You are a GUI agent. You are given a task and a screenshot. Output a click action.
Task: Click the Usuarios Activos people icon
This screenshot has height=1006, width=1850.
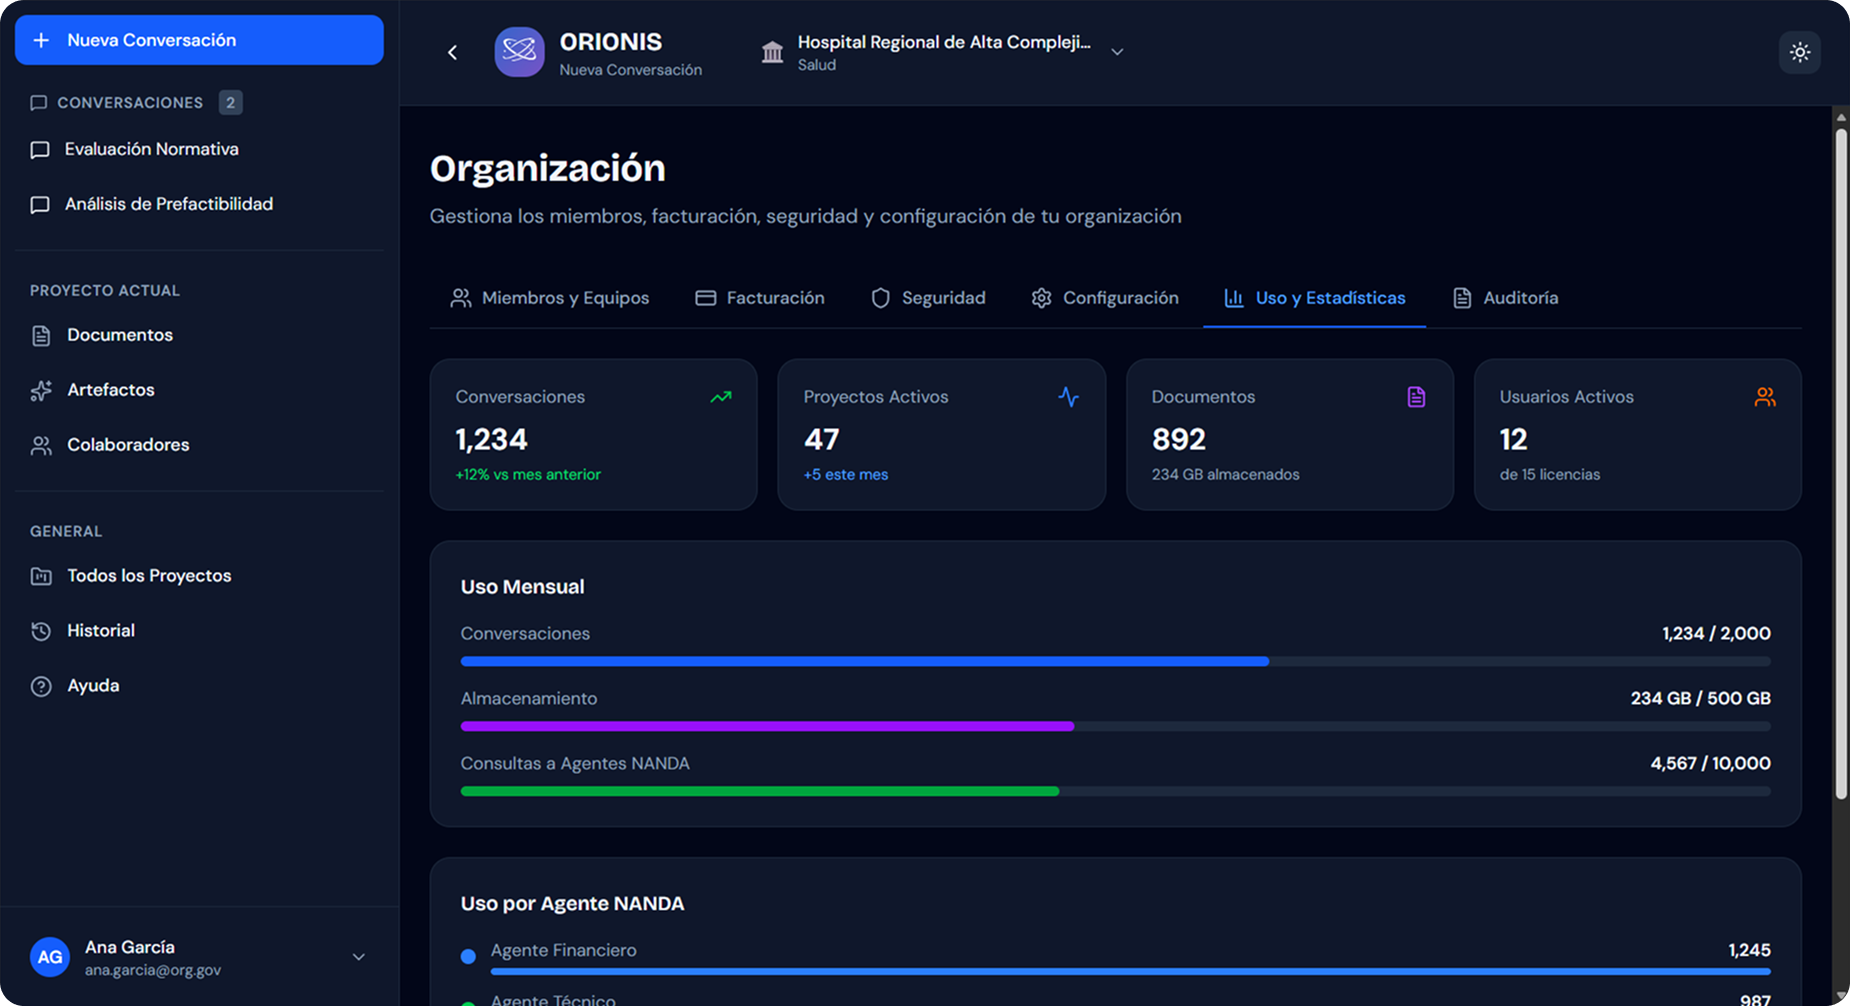pyautogui.click(x=1765, y=397)
